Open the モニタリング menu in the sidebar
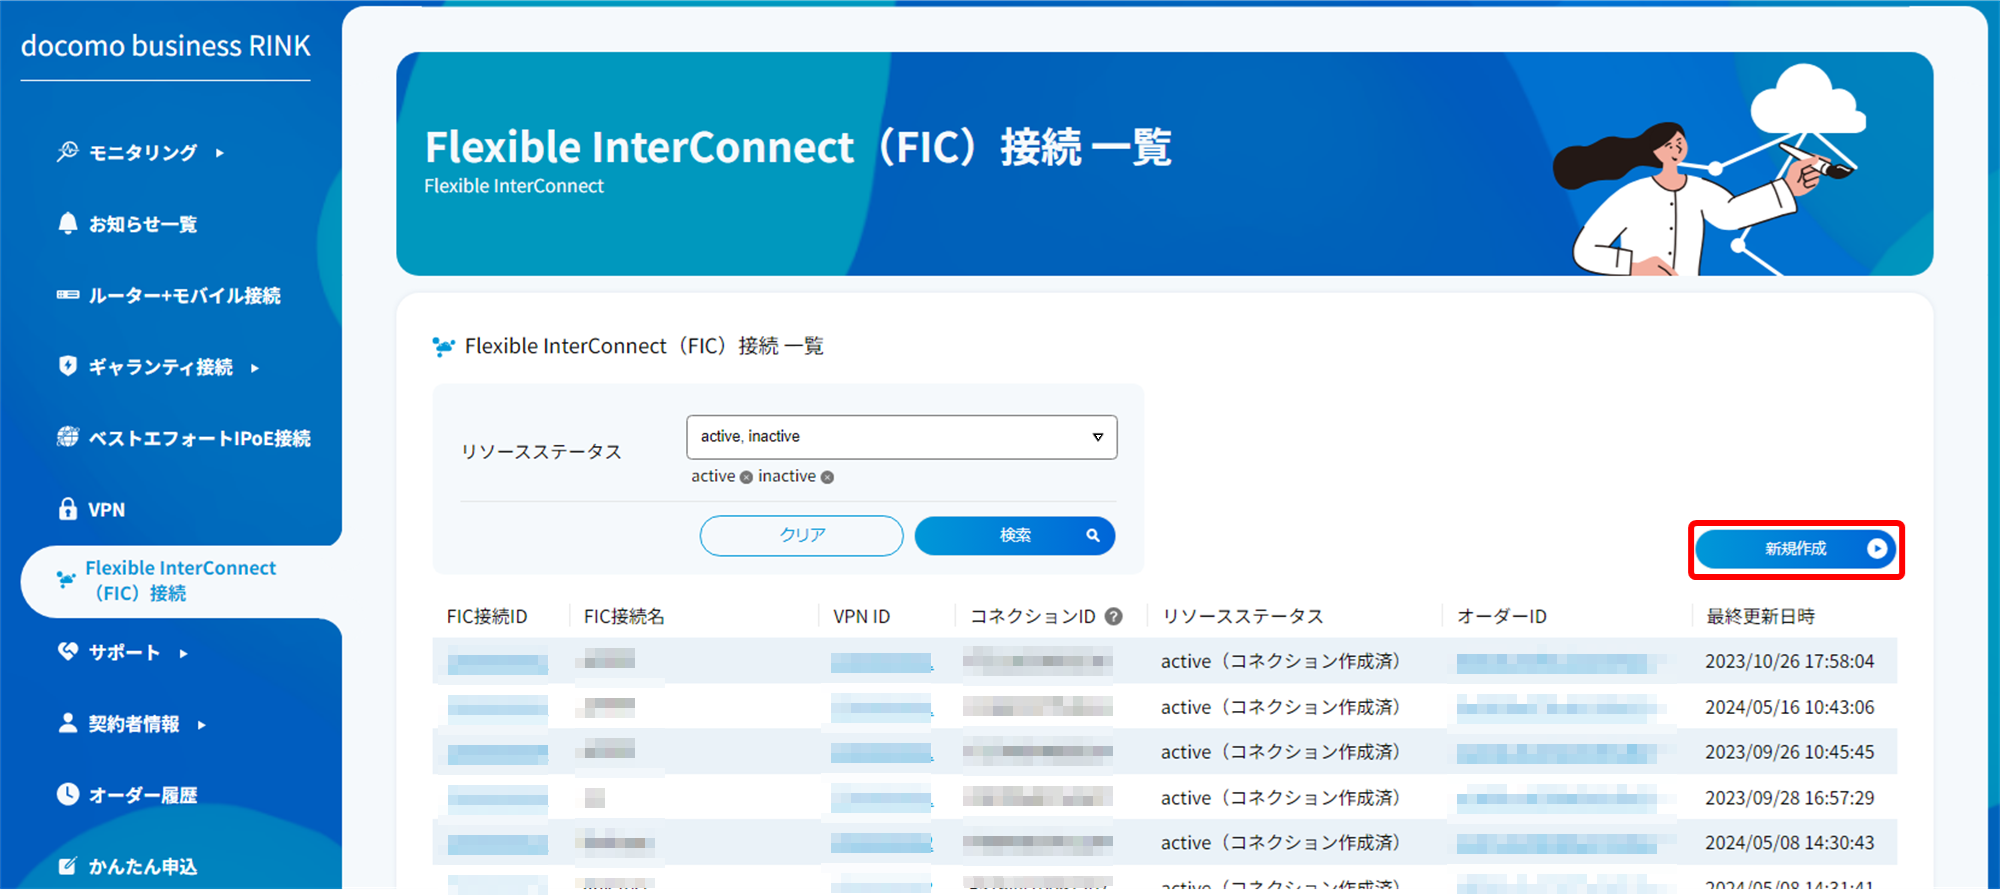The height and width of the screenshot is (895, 2000). pyautogui.click(x=141, y=152)
